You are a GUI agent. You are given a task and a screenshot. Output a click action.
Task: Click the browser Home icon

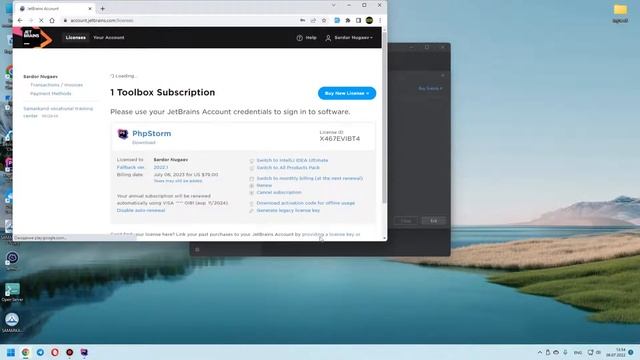[x=52, y=20]
